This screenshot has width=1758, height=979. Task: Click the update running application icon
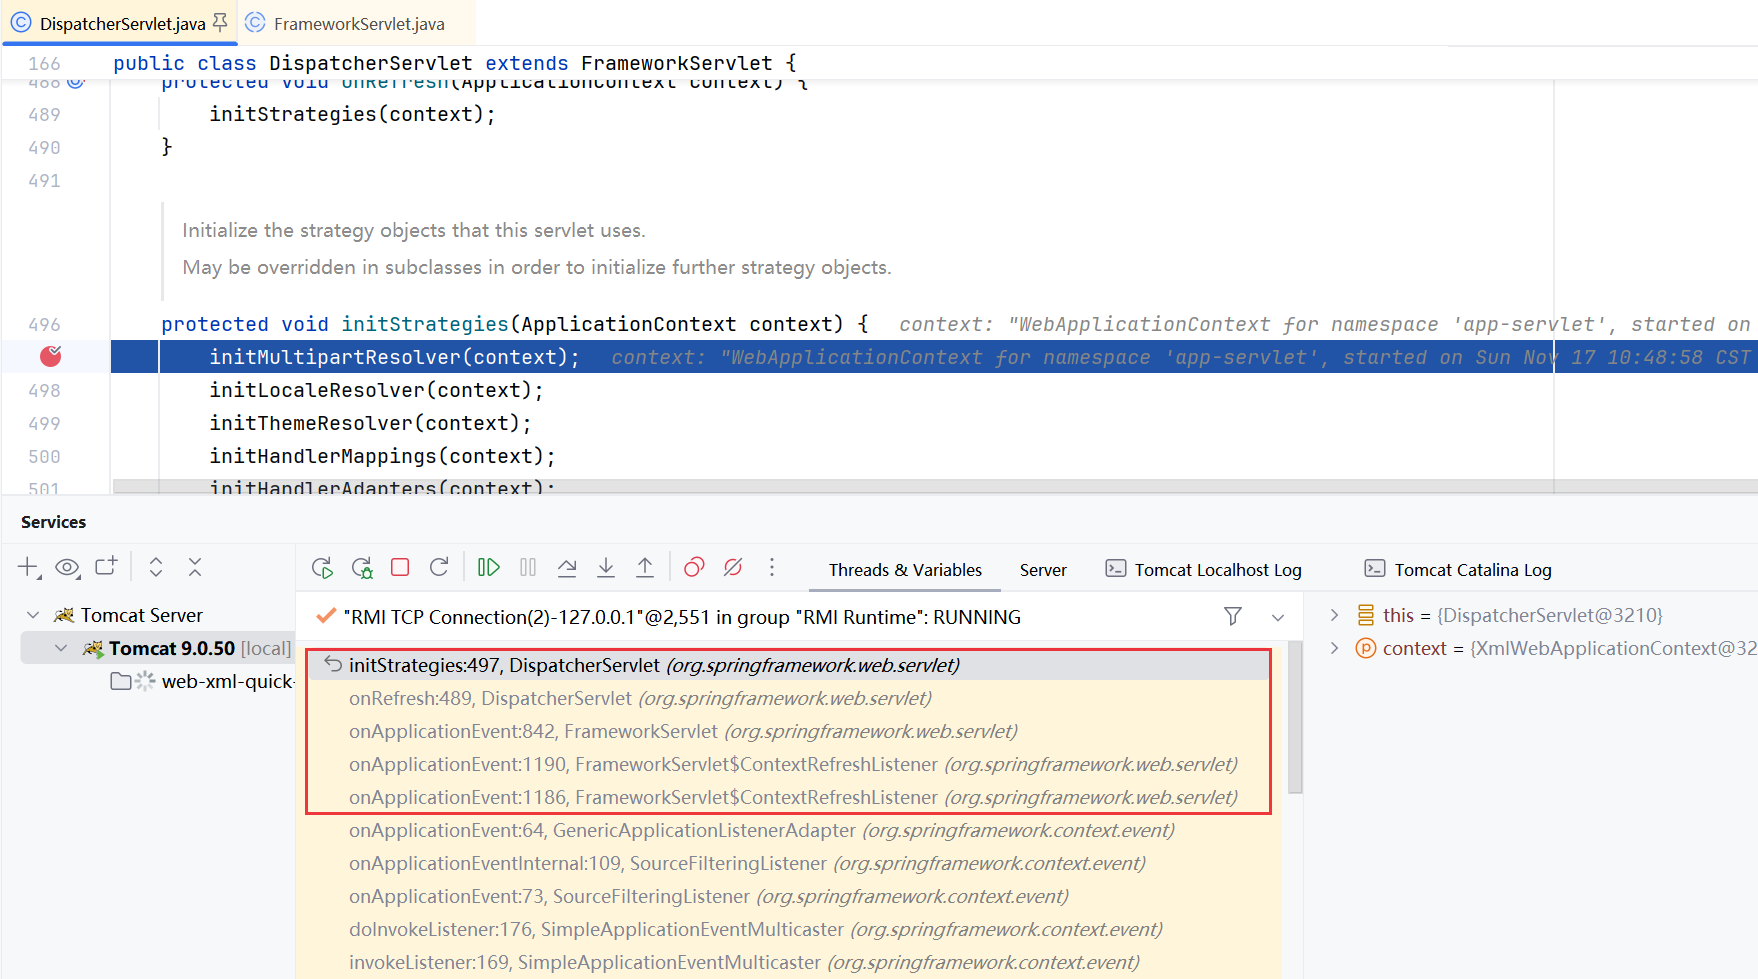point(439,568)
